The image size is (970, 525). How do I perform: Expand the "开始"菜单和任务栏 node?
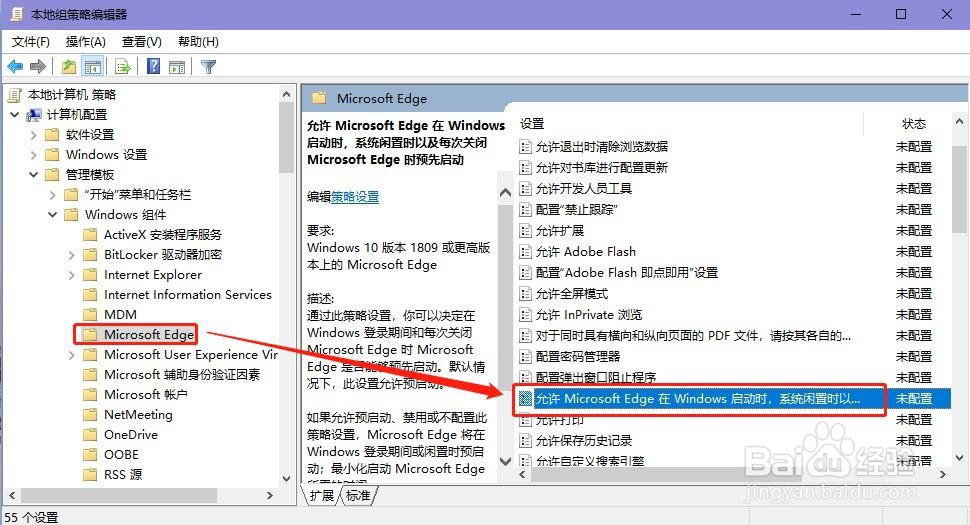[x=53, y=195]
